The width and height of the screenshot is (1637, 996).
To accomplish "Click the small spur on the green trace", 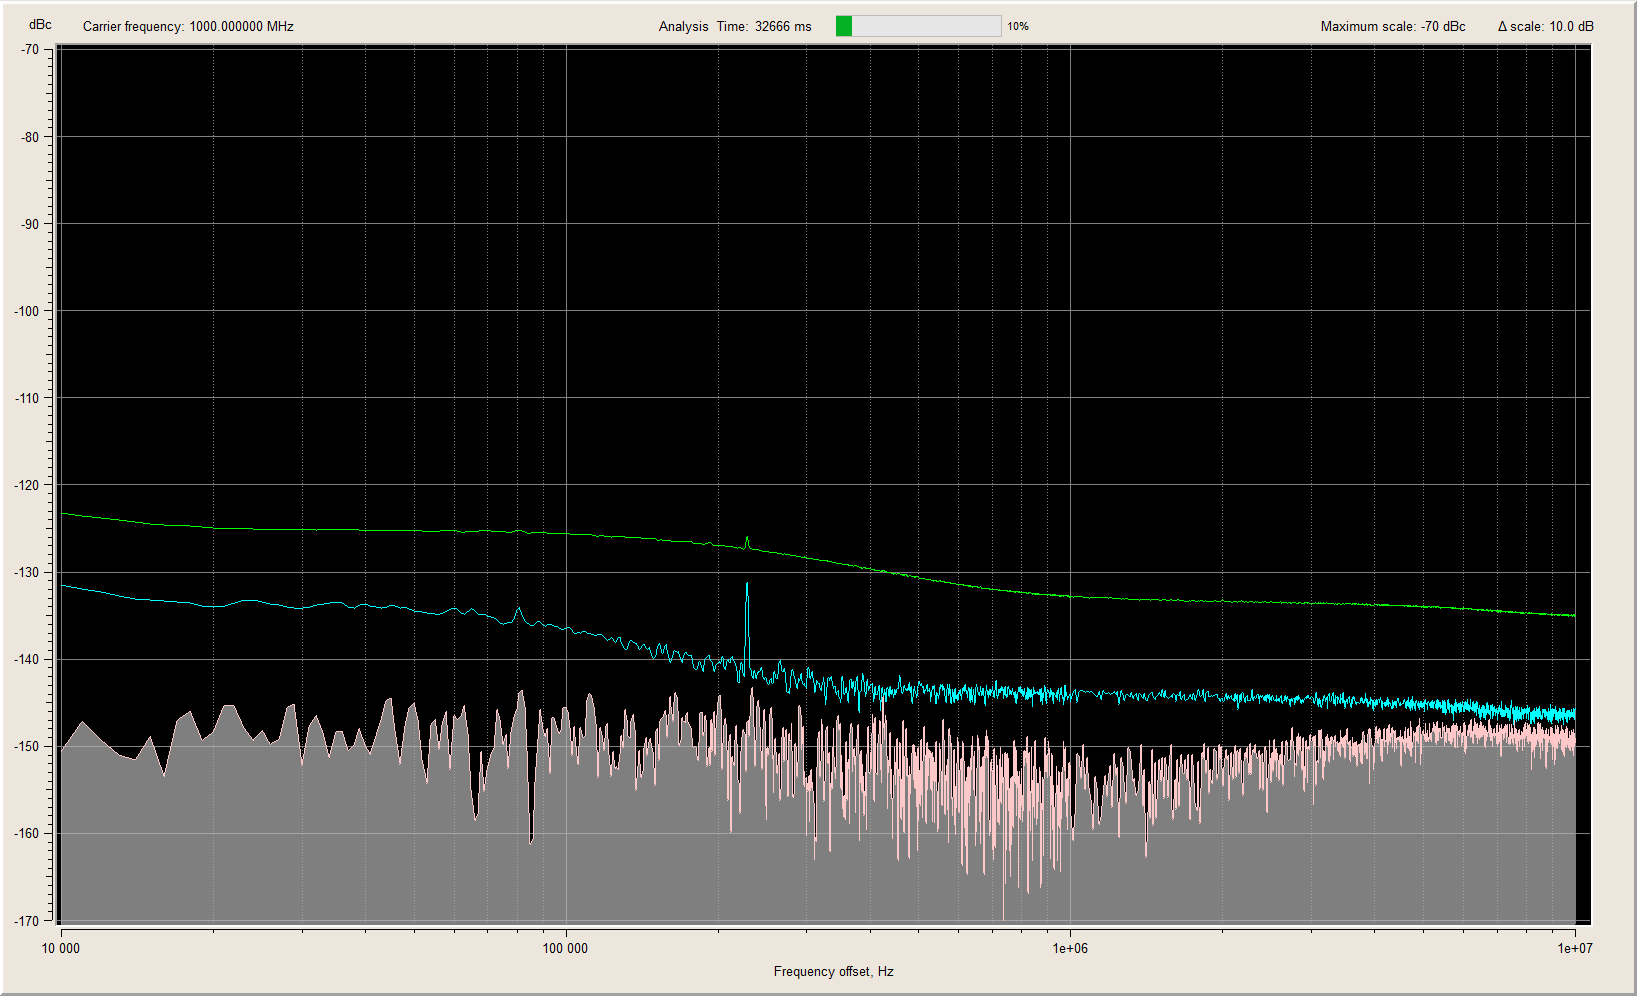I will 747,539.
